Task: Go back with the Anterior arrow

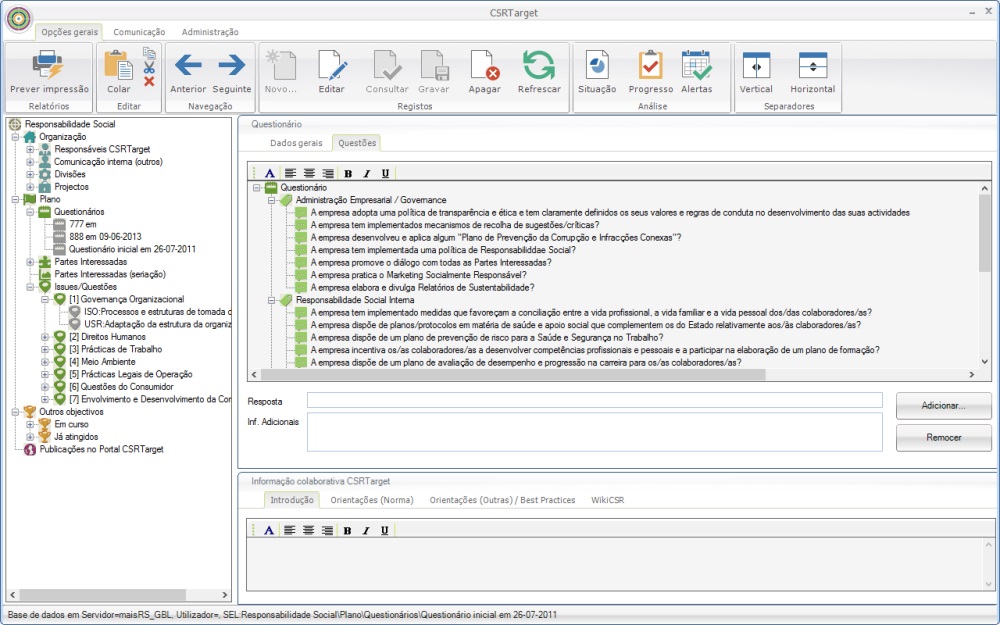Action: pyautogui.click(x=188, y=66)
